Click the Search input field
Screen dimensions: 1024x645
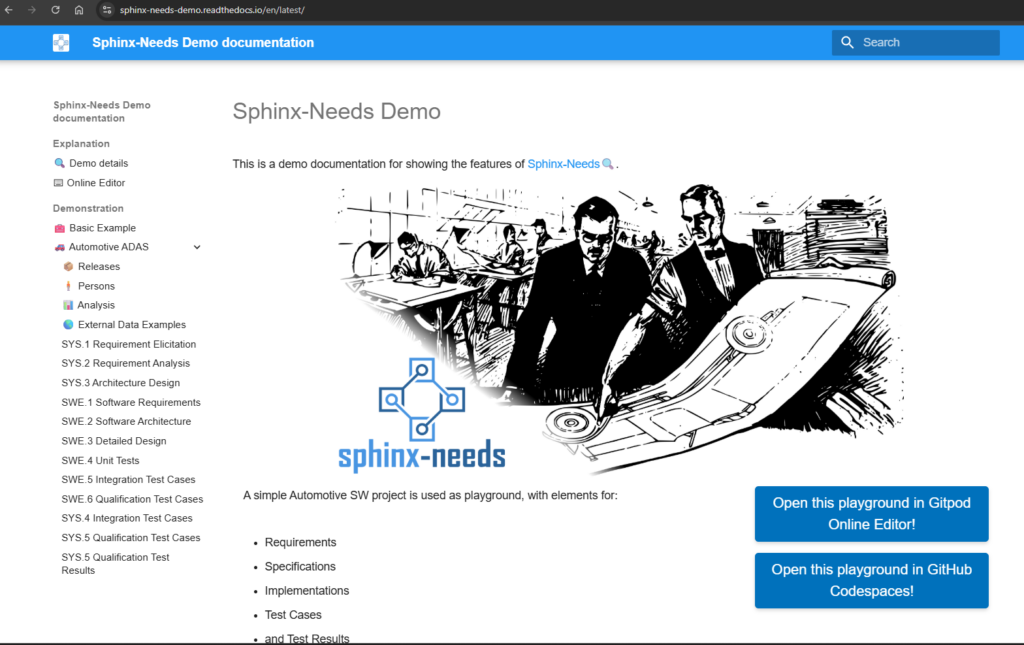tap(925, 42)
